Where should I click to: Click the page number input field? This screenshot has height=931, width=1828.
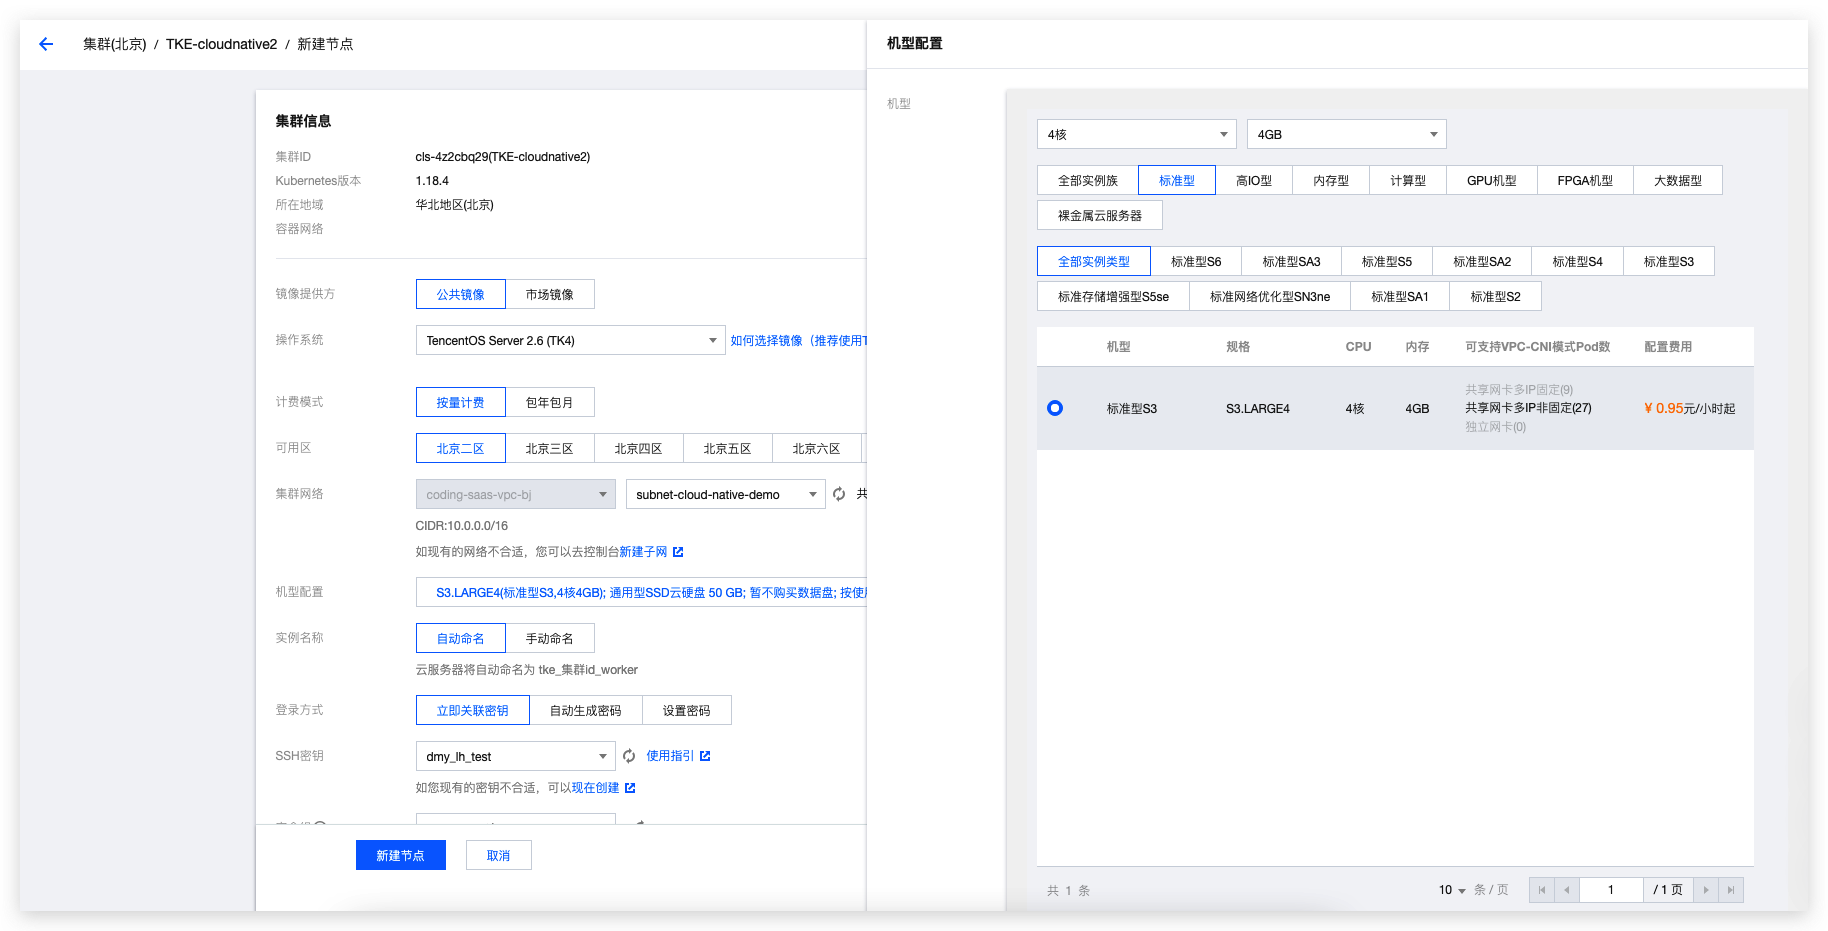1611,890
